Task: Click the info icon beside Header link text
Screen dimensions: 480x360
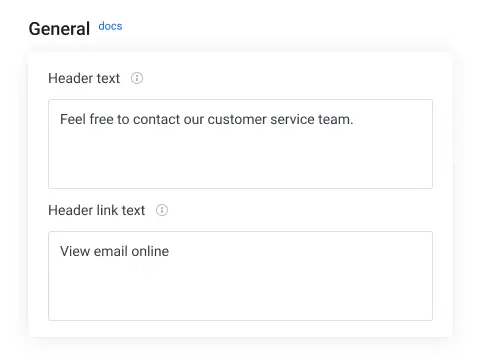Action: pos(162,210)
